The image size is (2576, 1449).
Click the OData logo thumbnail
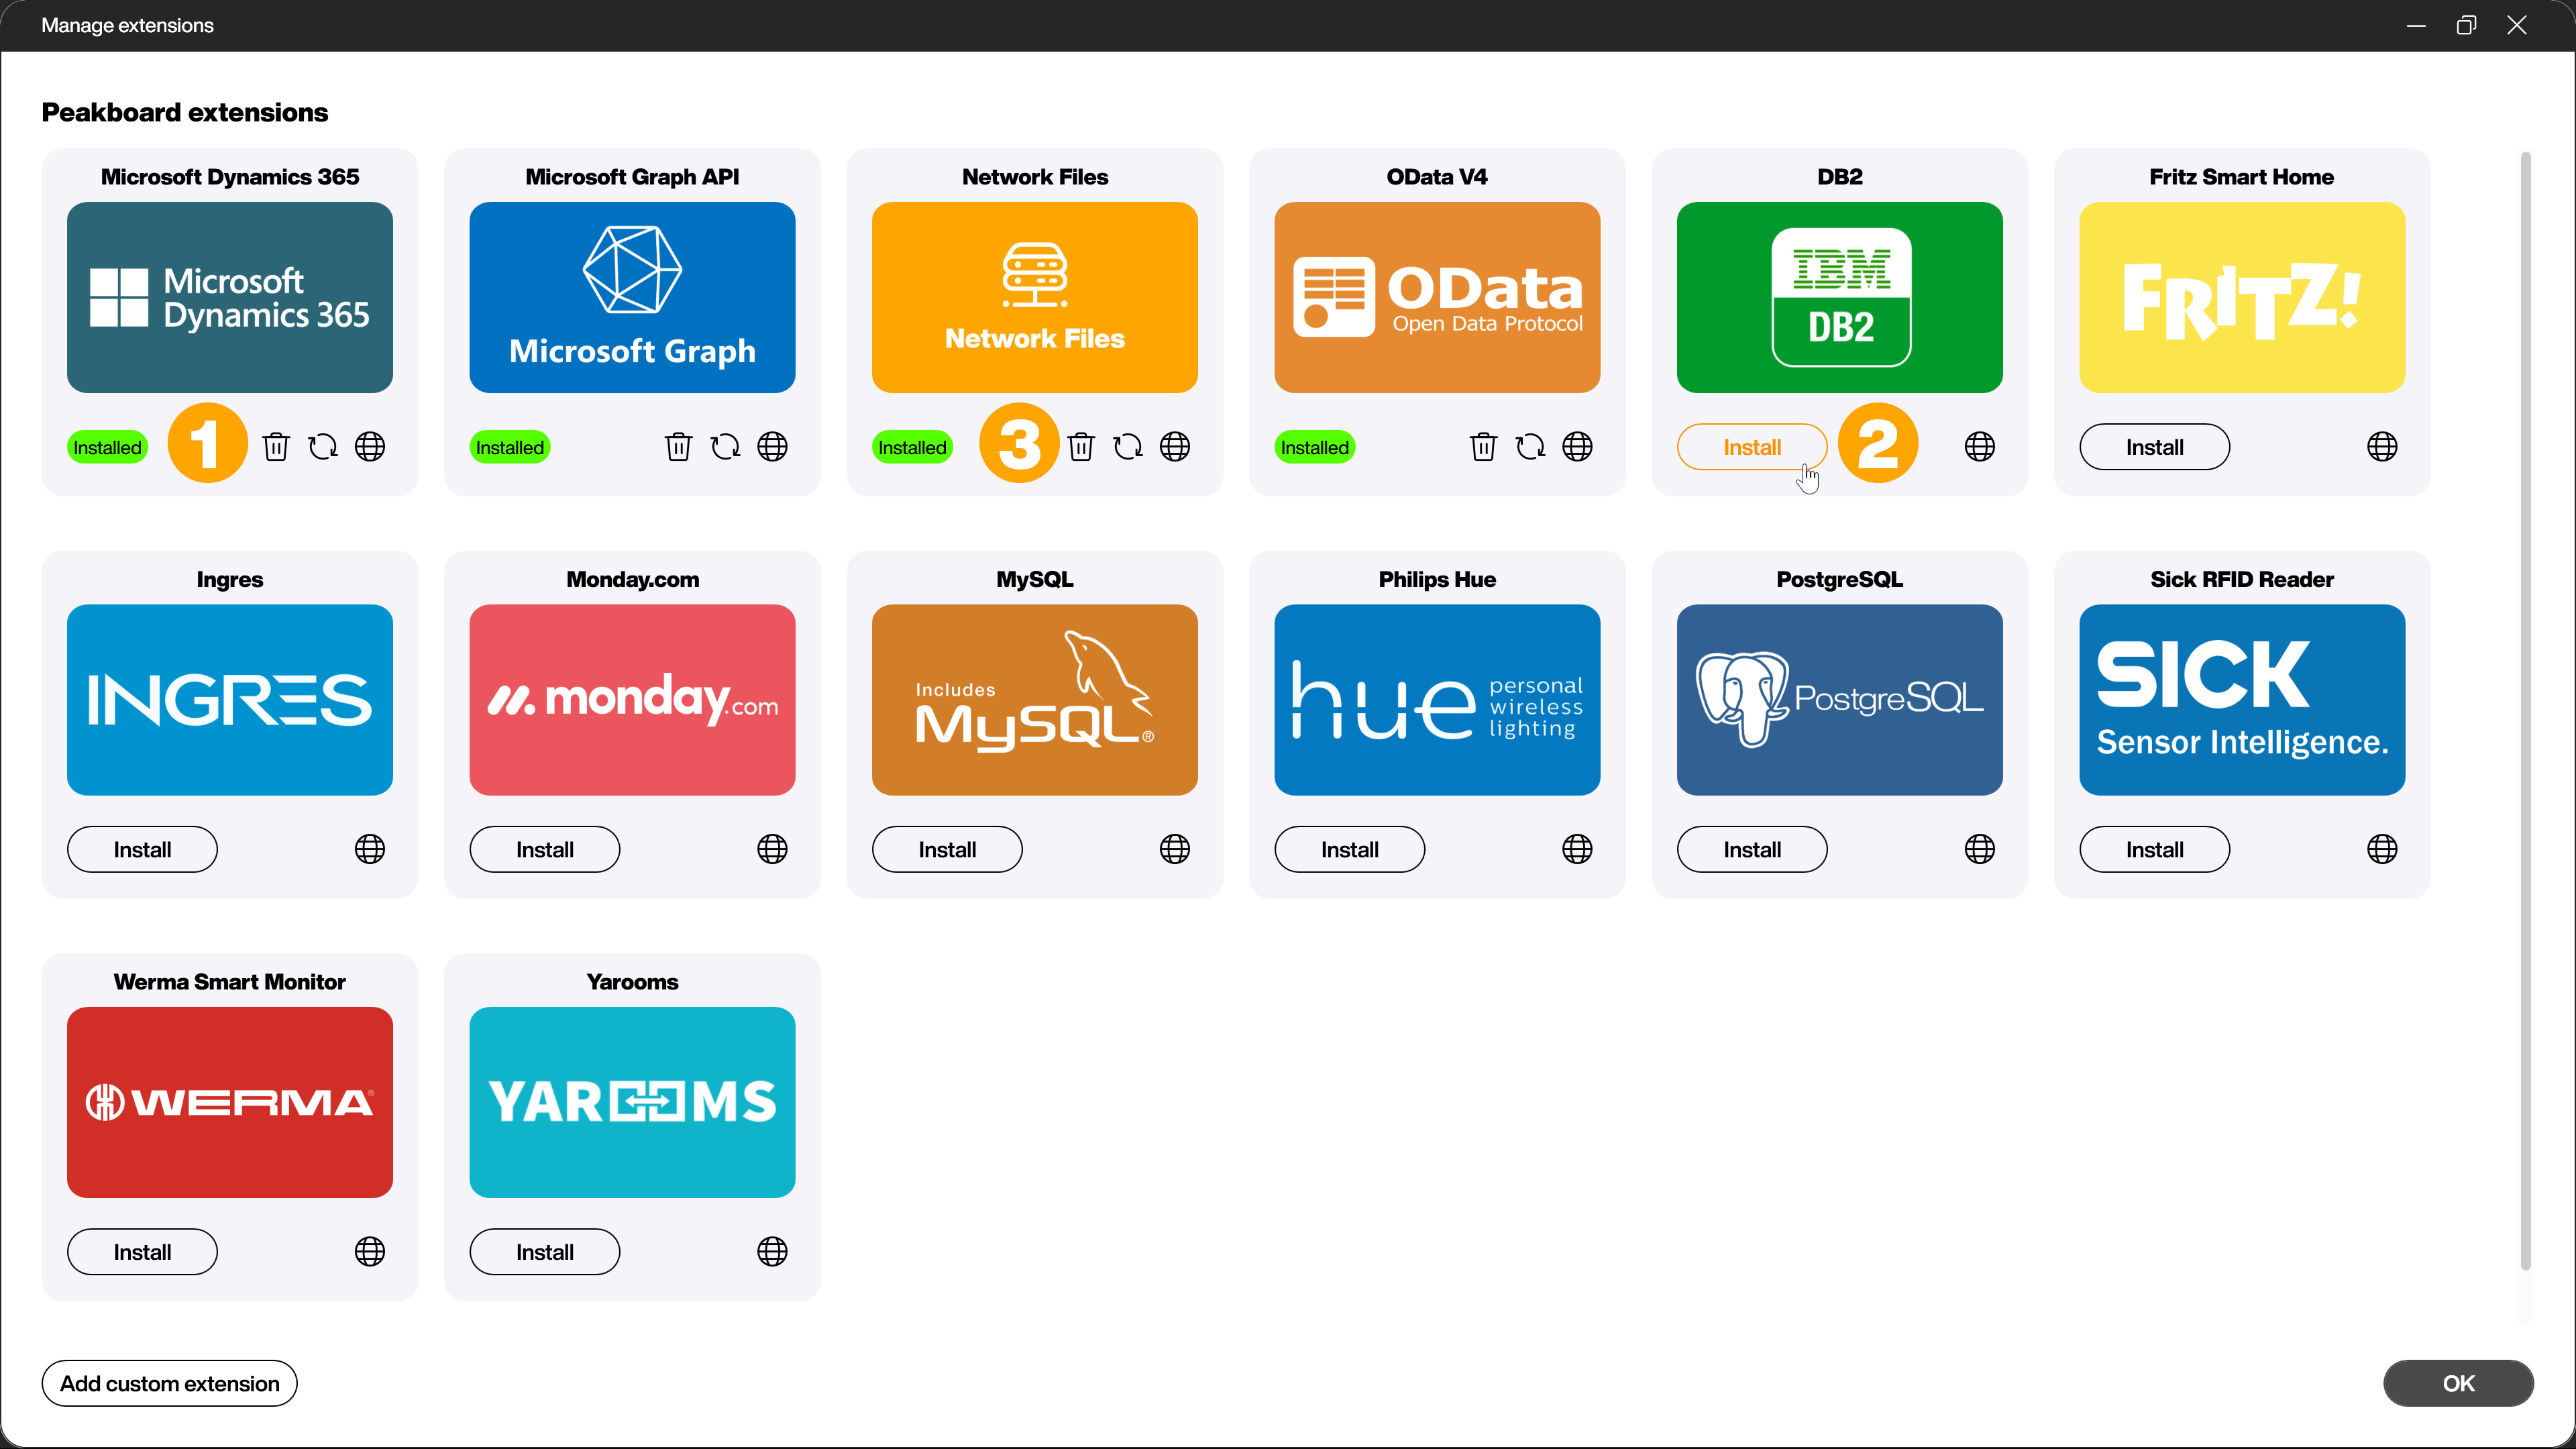point(1438,298)
